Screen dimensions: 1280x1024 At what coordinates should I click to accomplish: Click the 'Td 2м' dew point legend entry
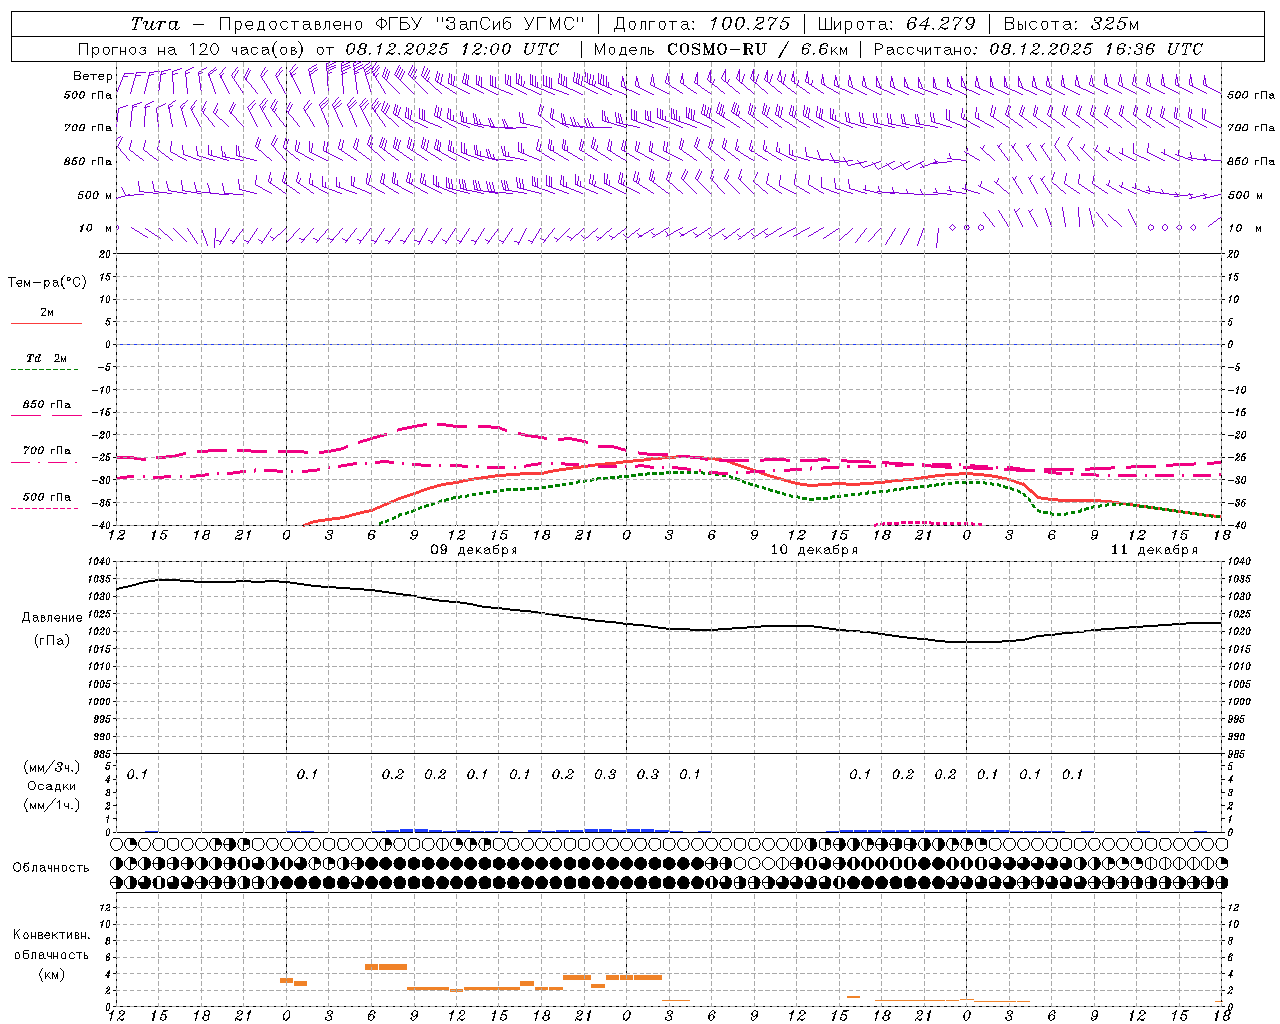[x=47, y=358]
